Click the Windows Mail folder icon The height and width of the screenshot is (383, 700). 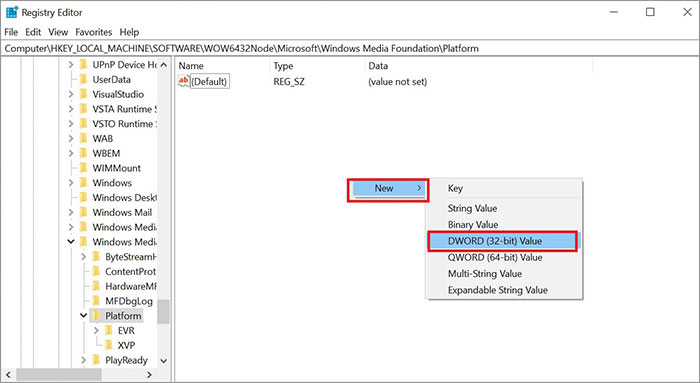click(x=83, y=212)
